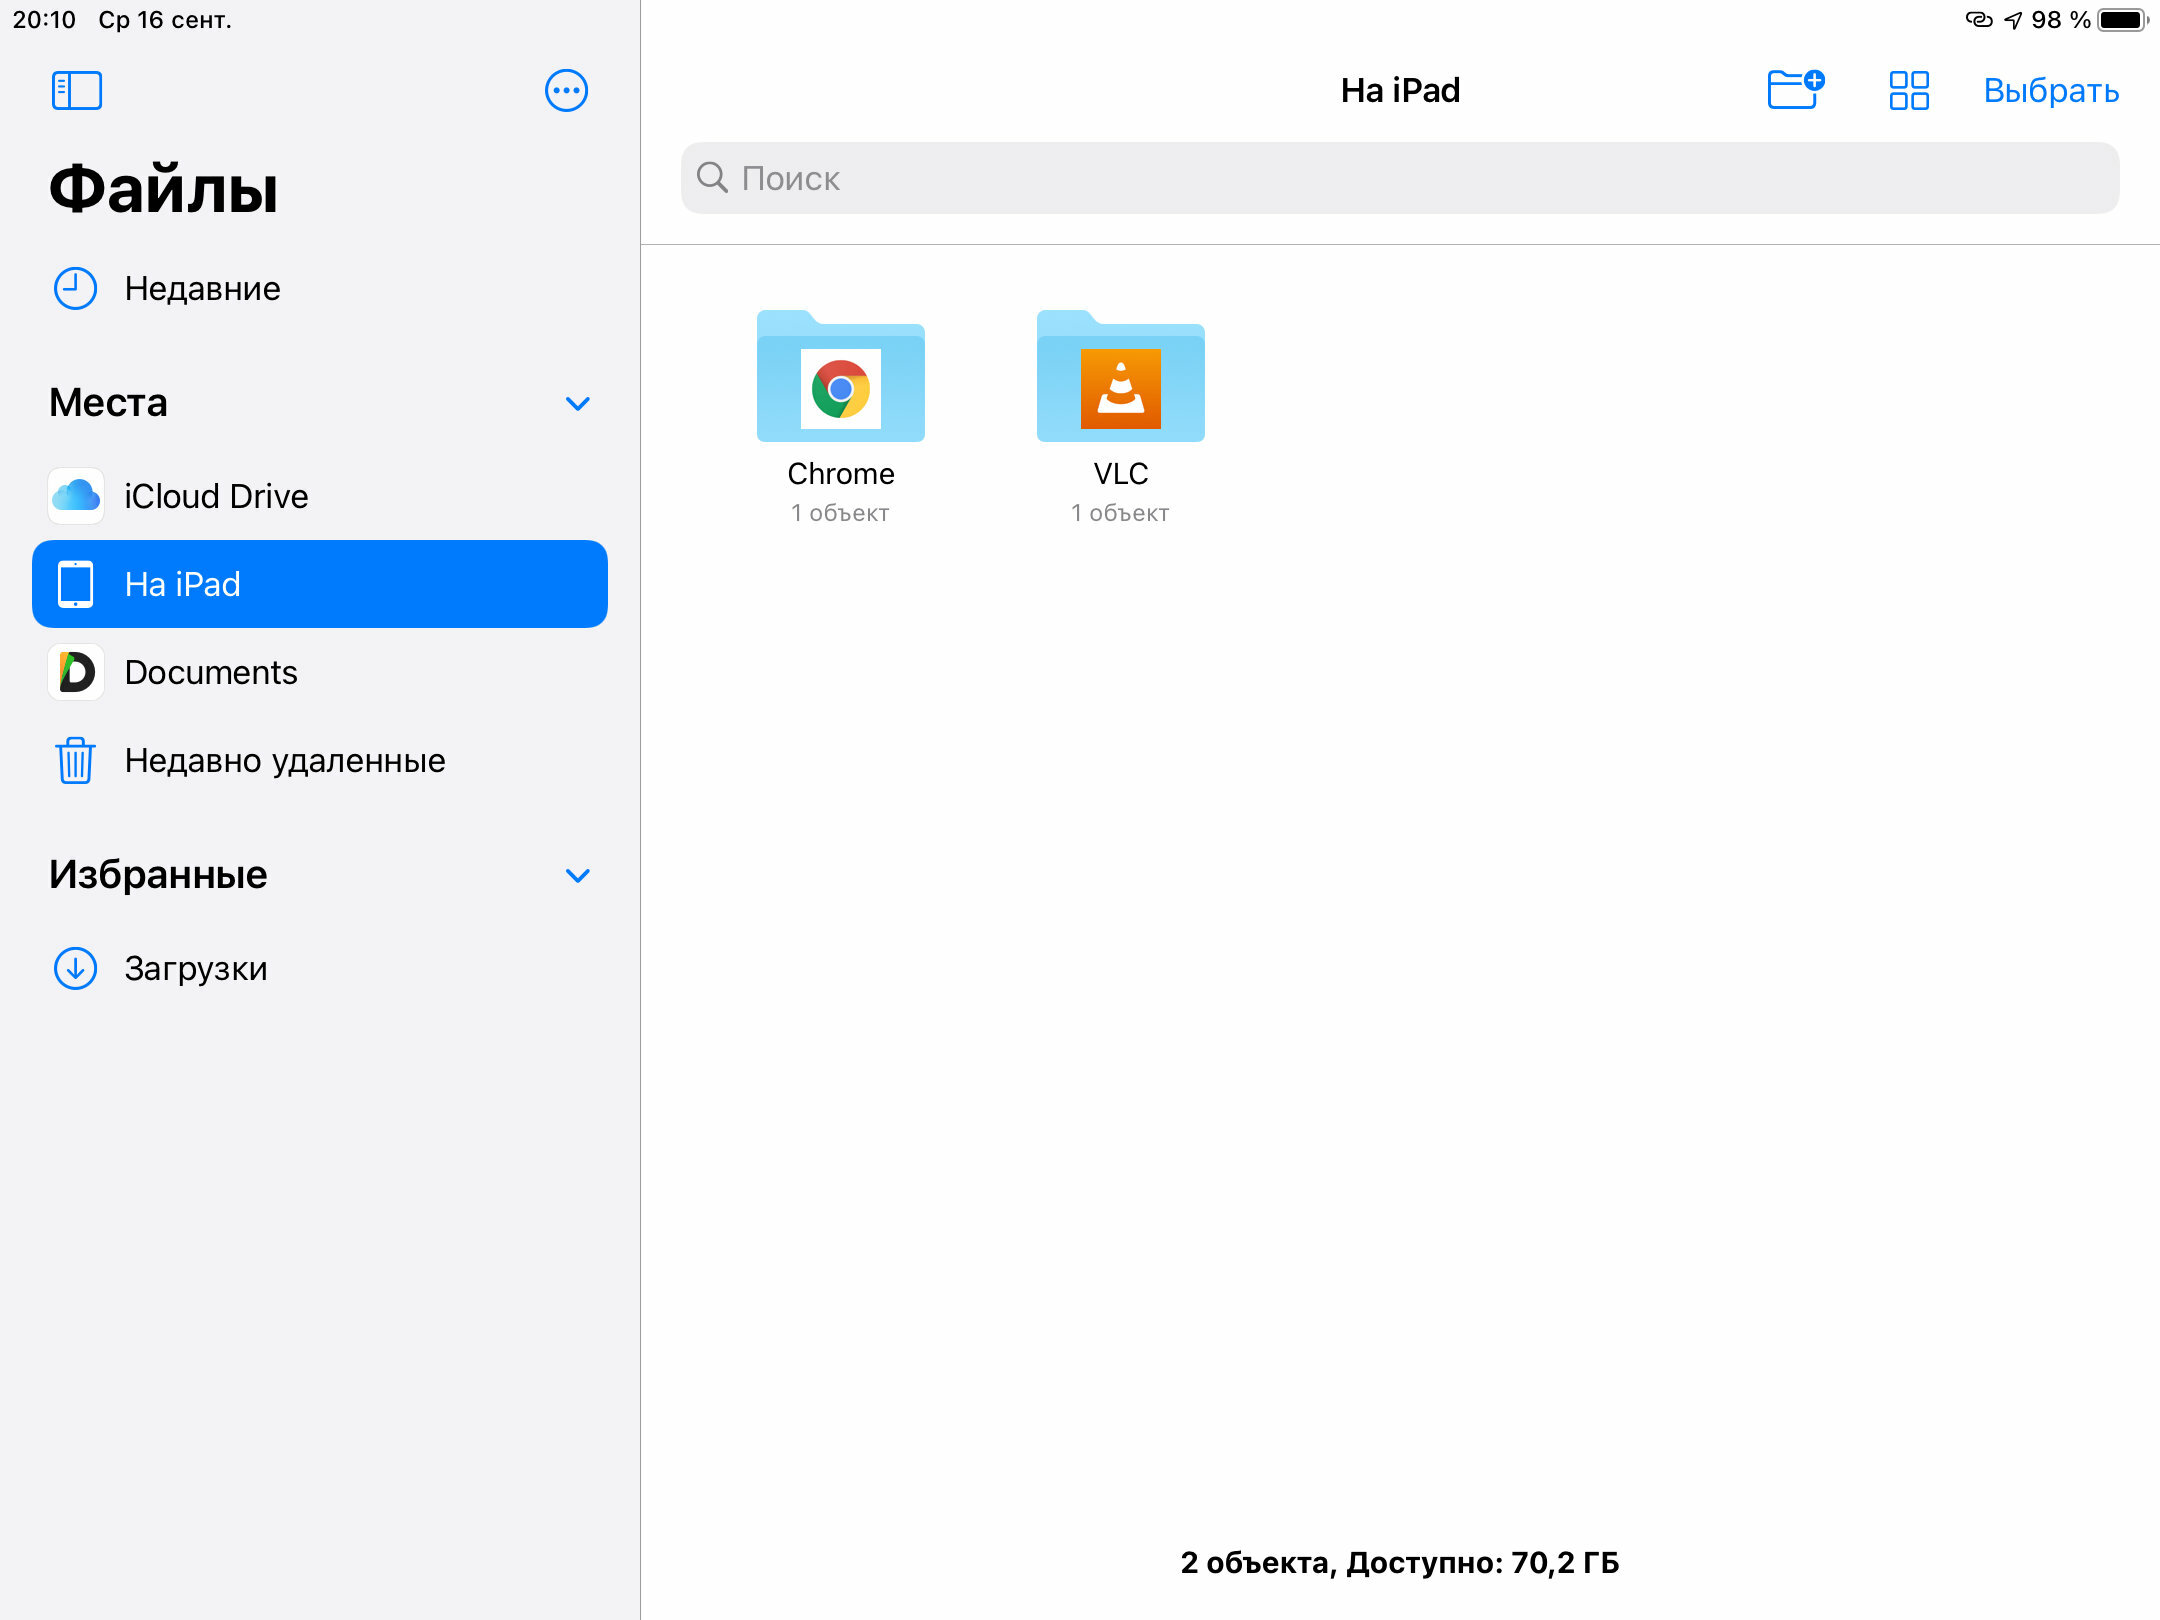The image size is (2160, 1620).
Task: Collapse the Места section chevron
Action: [x=578, y=404]
